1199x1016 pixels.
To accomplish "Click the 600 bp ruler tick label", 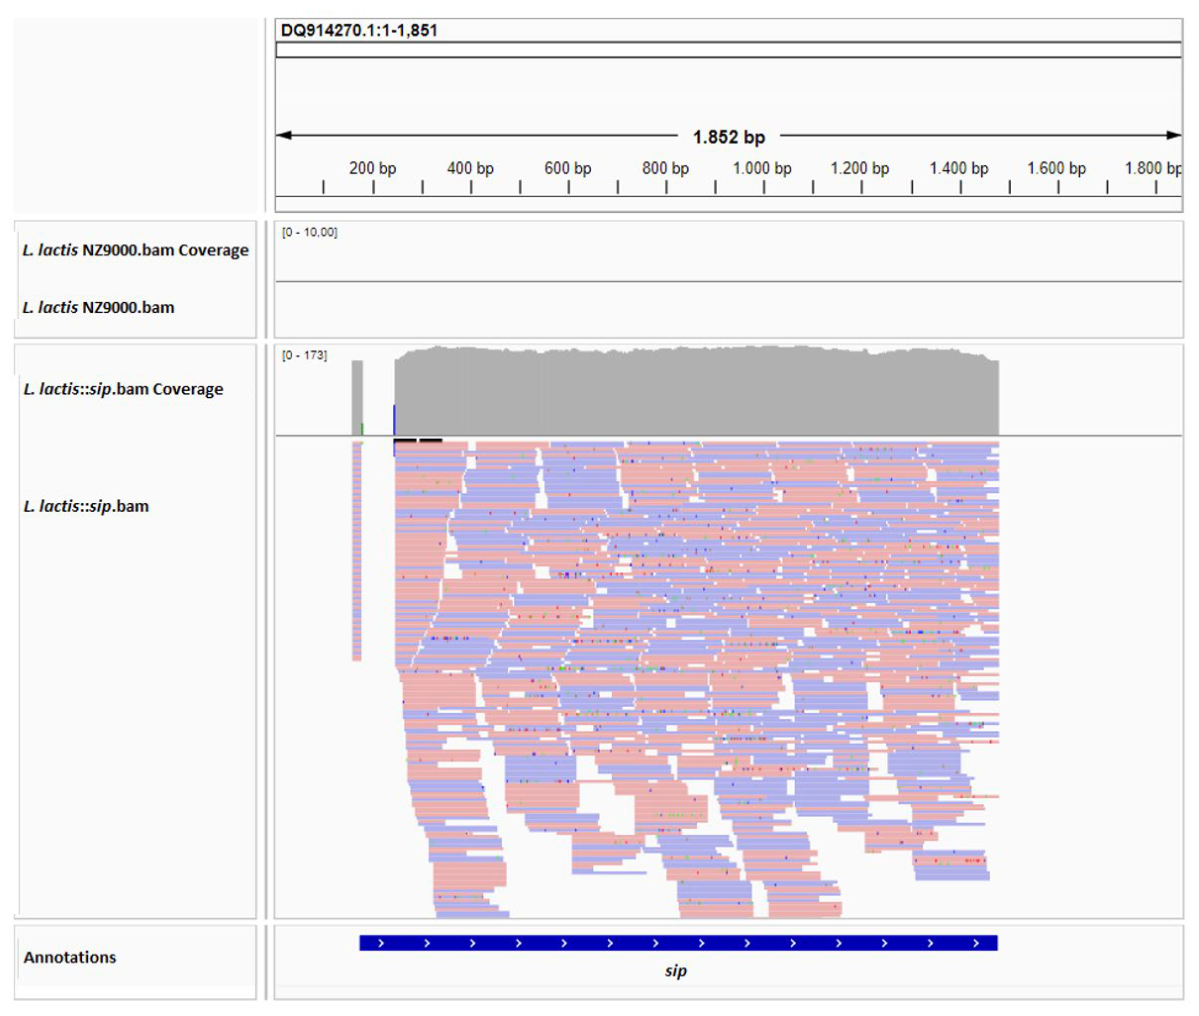I will (x=567, y=168).
